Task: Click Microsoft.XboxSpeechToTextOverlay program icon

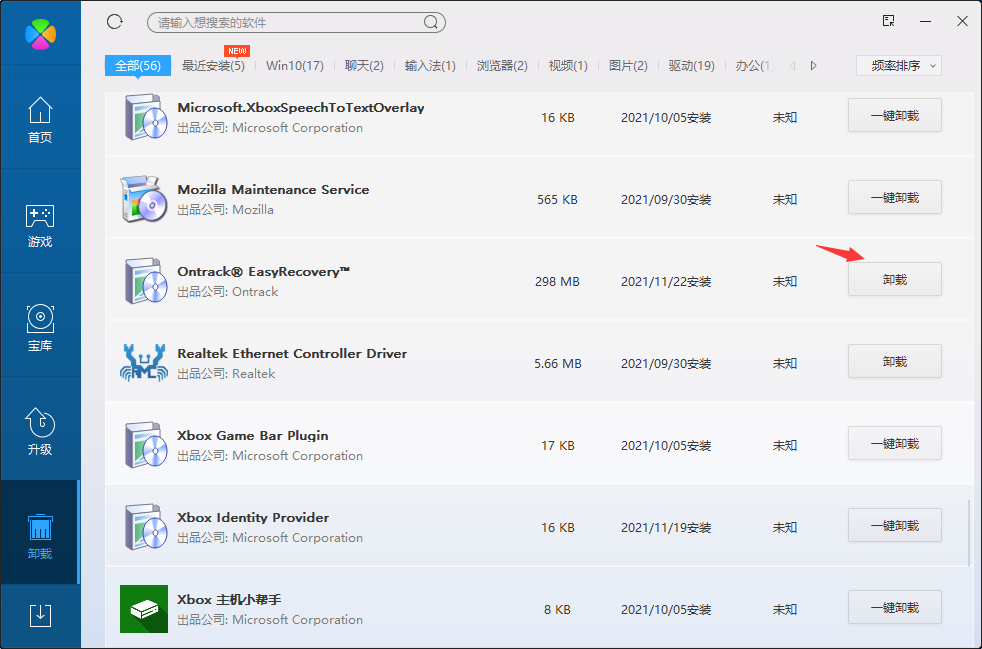Action: click(145, 117)
